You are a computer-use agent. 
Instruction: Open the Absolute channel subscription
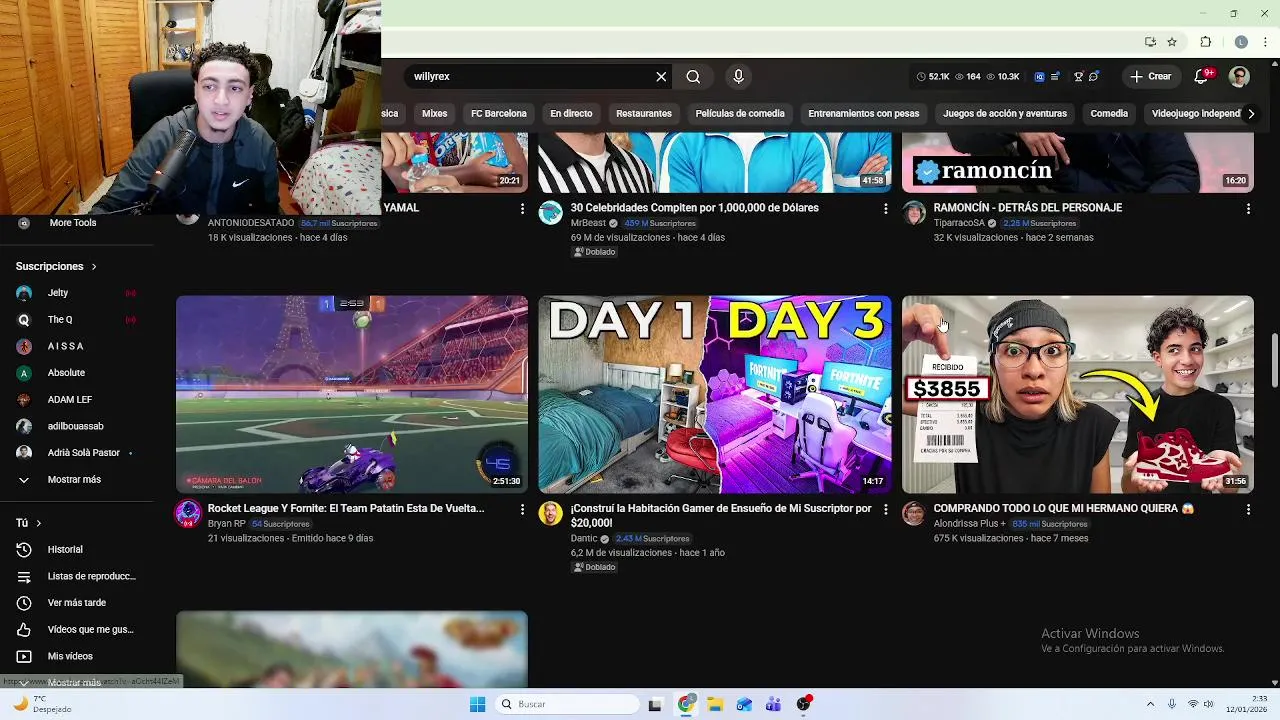tap(76, 373)
